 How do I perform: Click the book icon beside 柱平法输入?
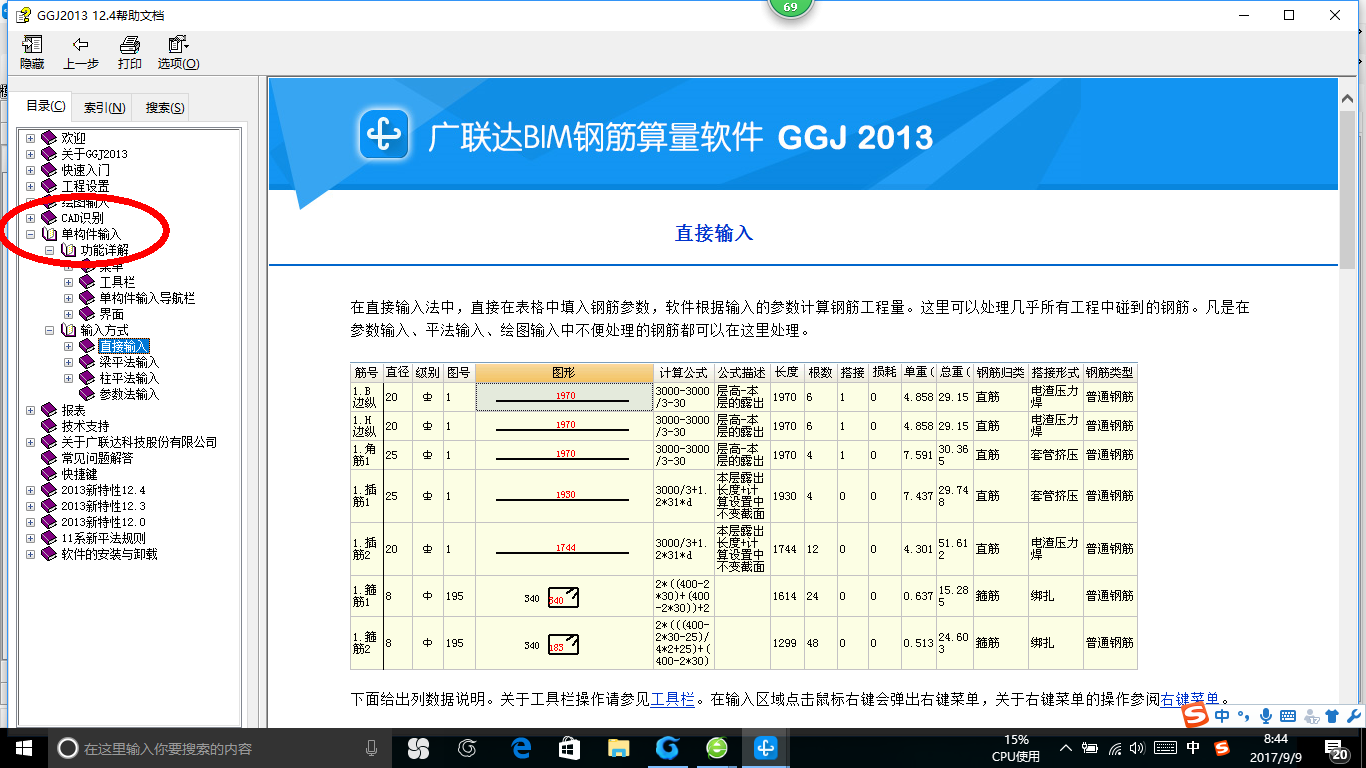(87, 378)
